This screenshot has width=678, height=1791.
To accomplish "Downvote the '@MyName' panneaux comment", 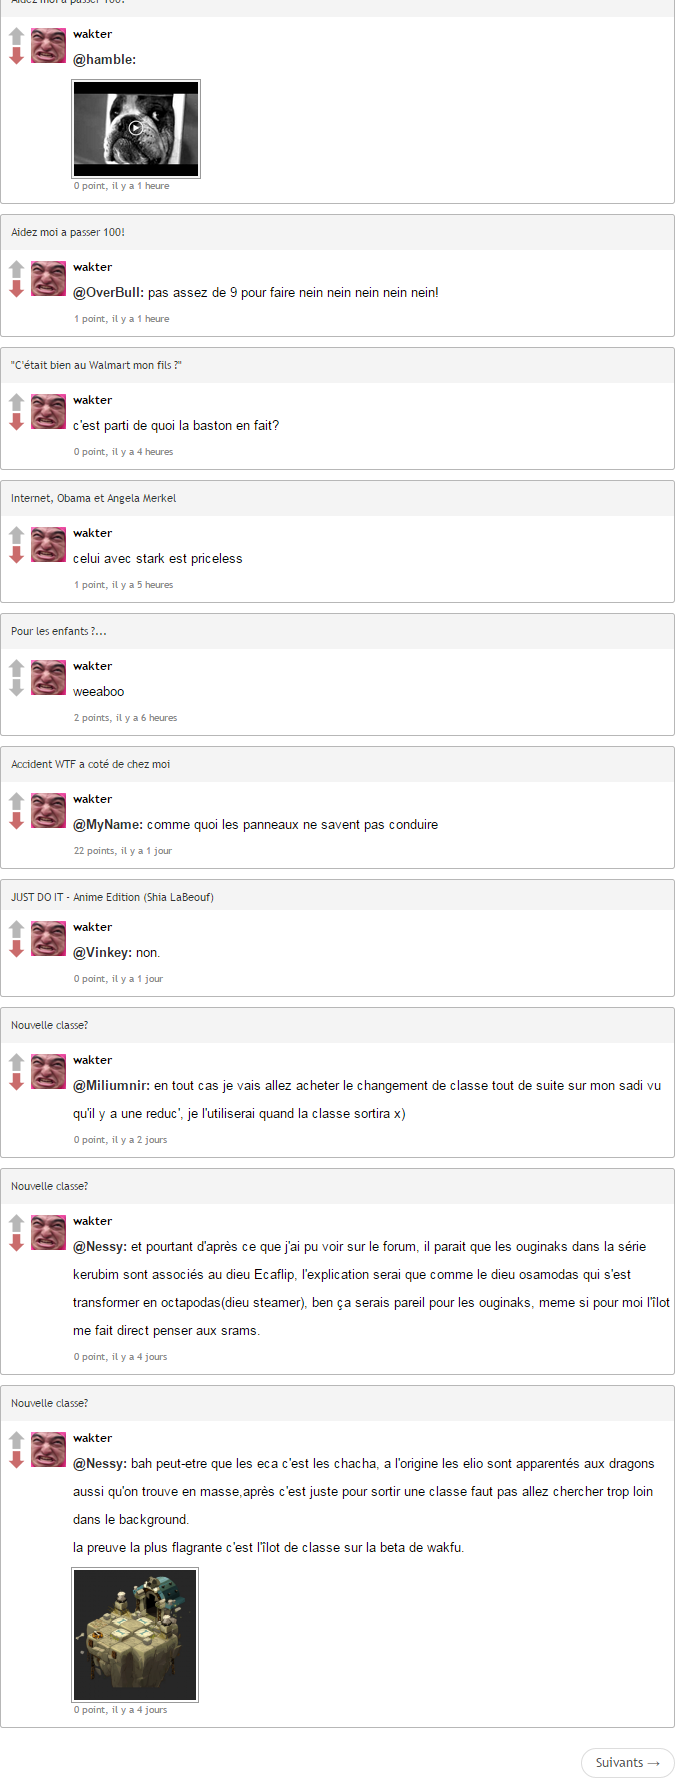I will (x=16, y=821).
